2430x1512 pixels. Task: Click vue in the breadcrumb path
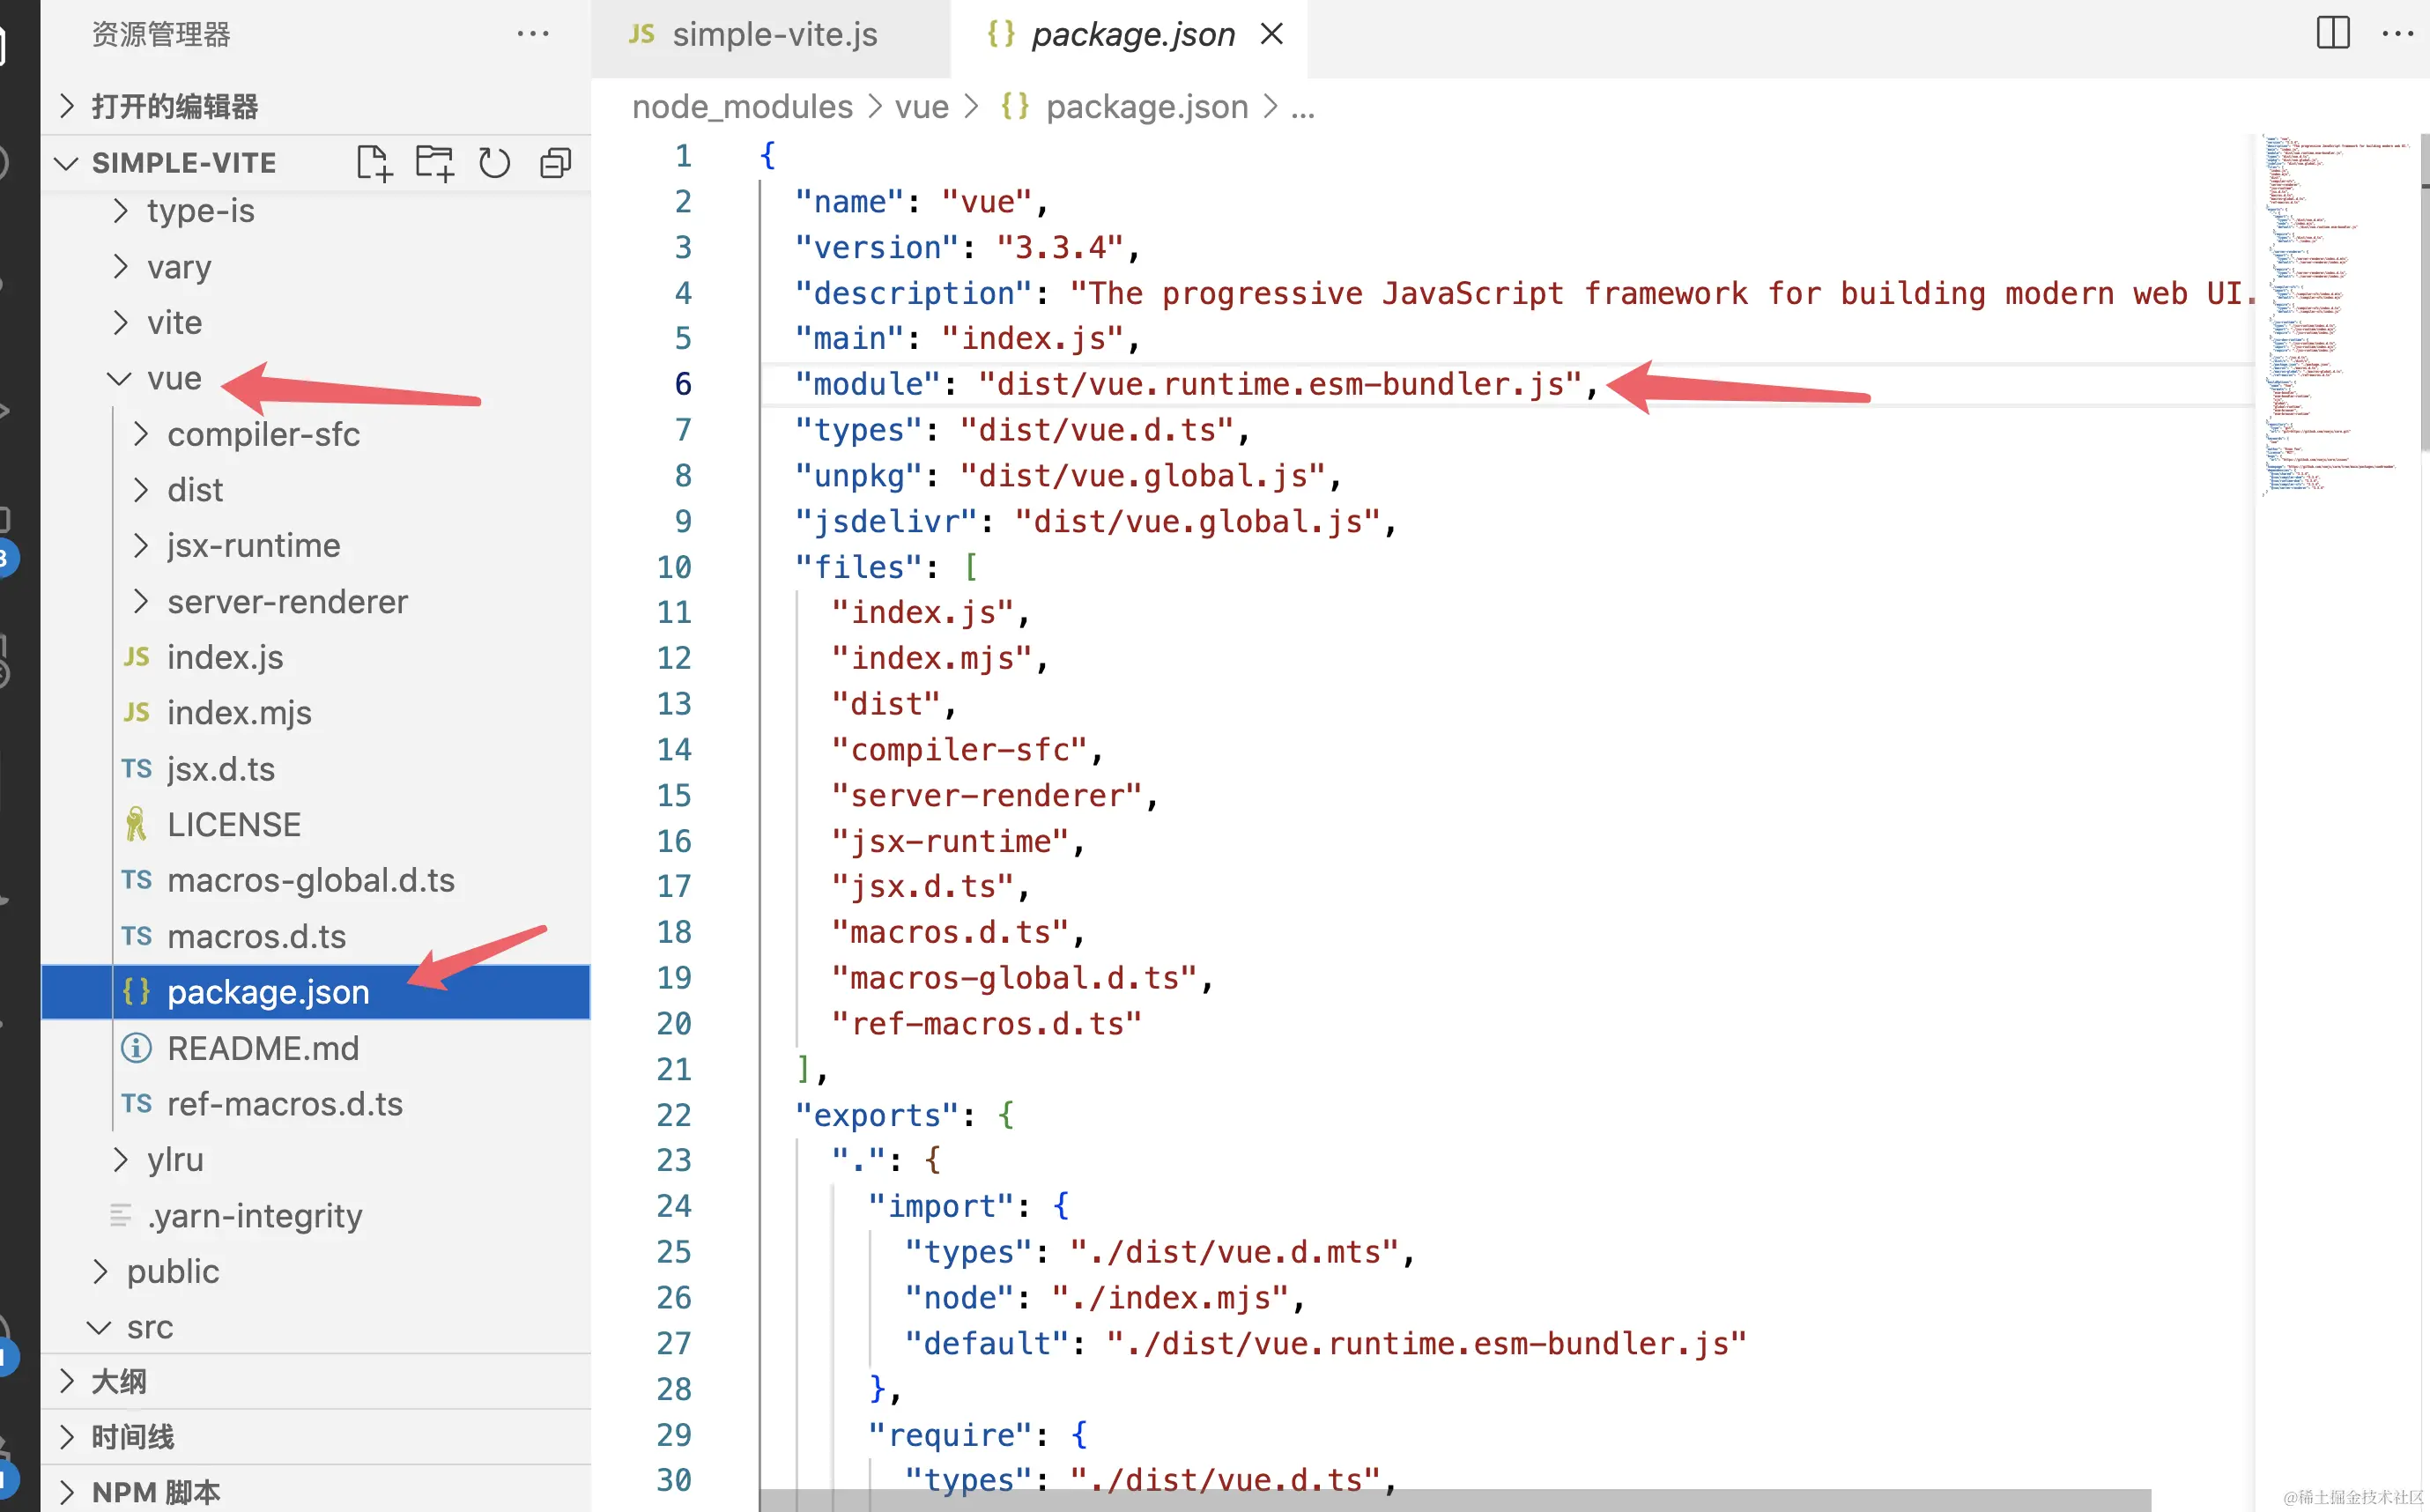tap(921, 106)
